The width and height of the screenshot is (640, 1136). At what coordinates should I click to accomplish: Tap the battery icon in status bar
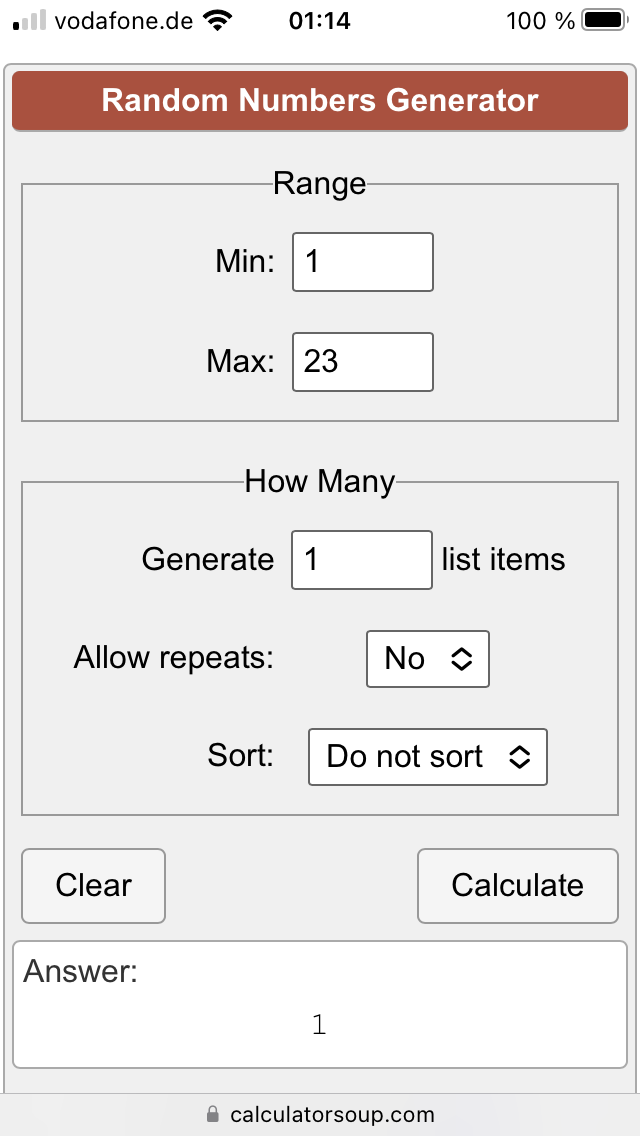click(x=604, y=21)
